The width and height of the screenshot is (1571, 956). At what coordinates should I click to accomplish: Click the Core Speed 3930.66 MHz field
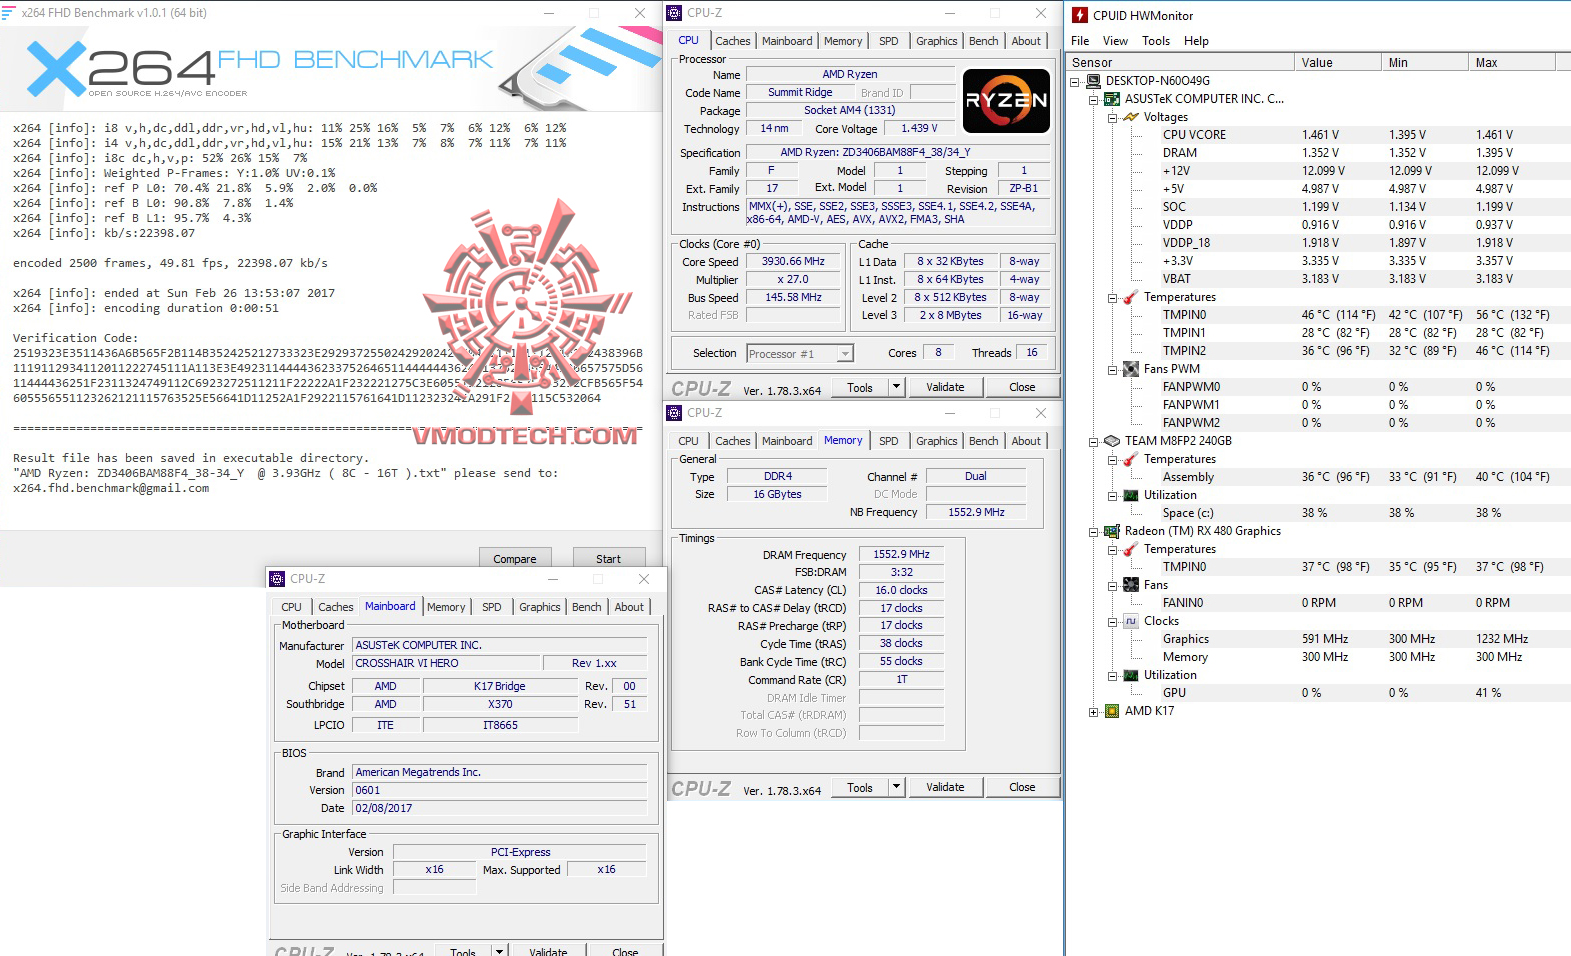(793, 262)
